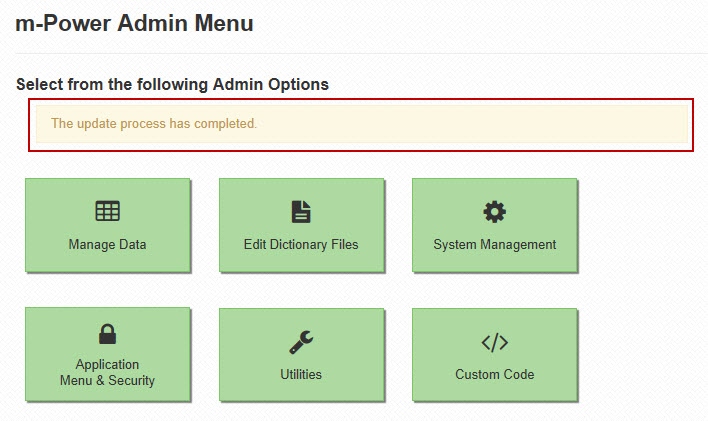The width and height of the screenshot is (708, 421).
Task: Select the "Manage Data" text label
Action: [x=107, y=244]
